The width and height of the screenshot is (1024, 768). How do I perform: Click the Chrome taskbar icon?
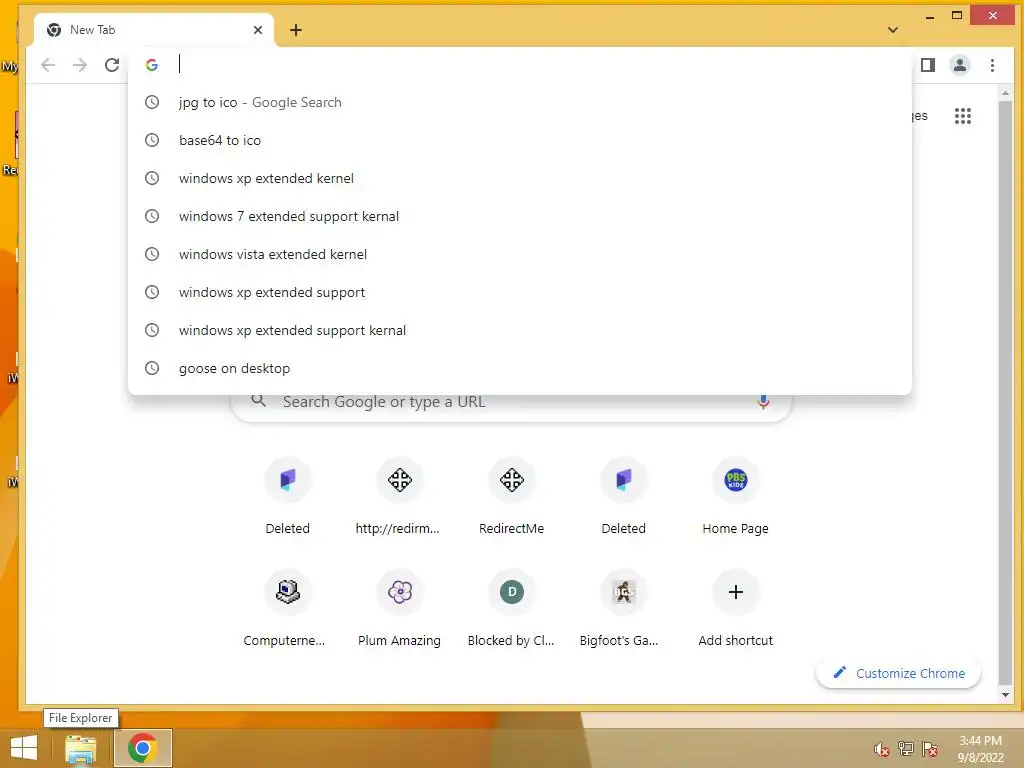[142, 748]
